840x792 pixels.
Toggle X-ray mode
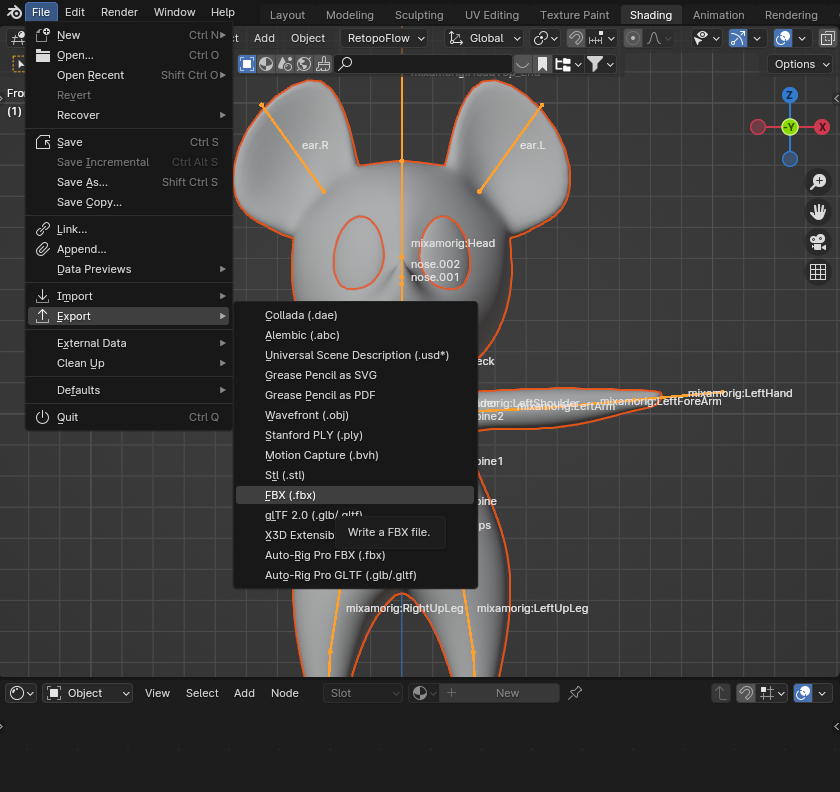[x=827, y=38]
